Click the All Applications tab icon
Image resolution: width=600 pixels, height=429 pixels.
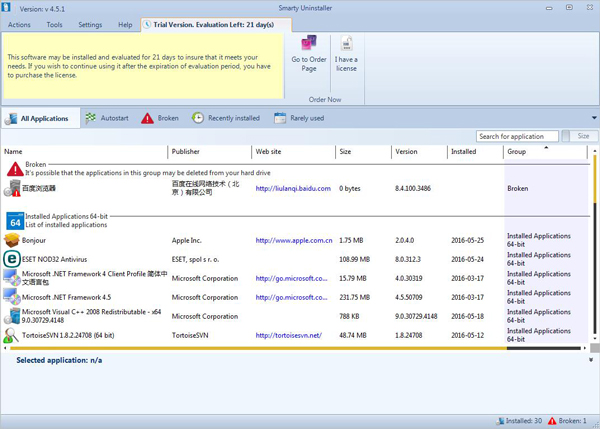point(11,119)
